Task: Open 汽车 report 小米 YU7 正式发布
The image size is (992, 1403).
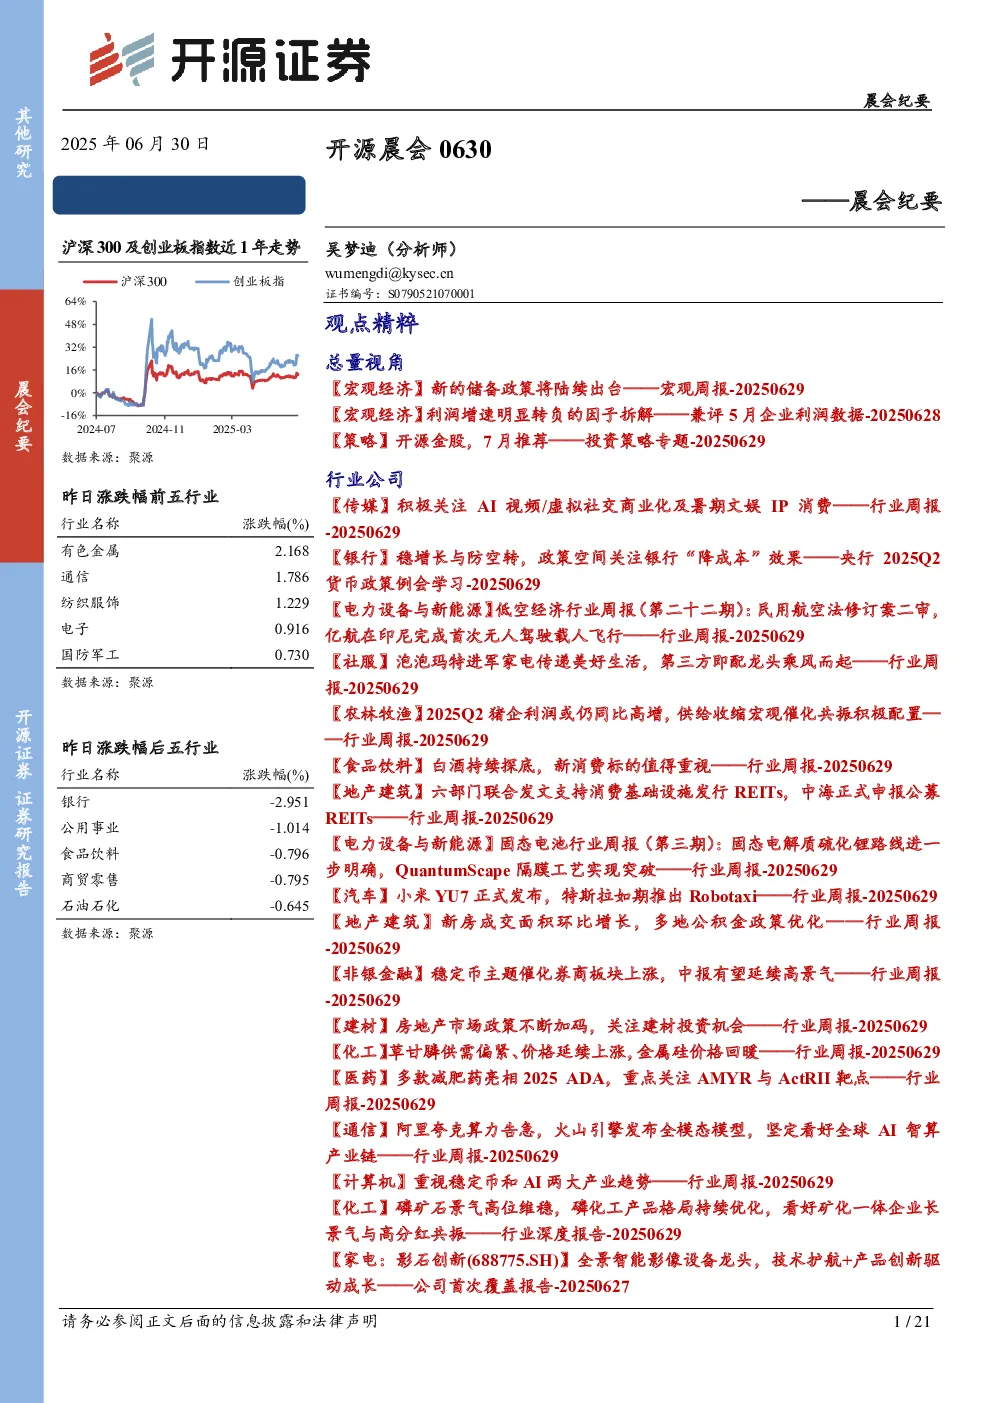Action: tap(632, 896)
